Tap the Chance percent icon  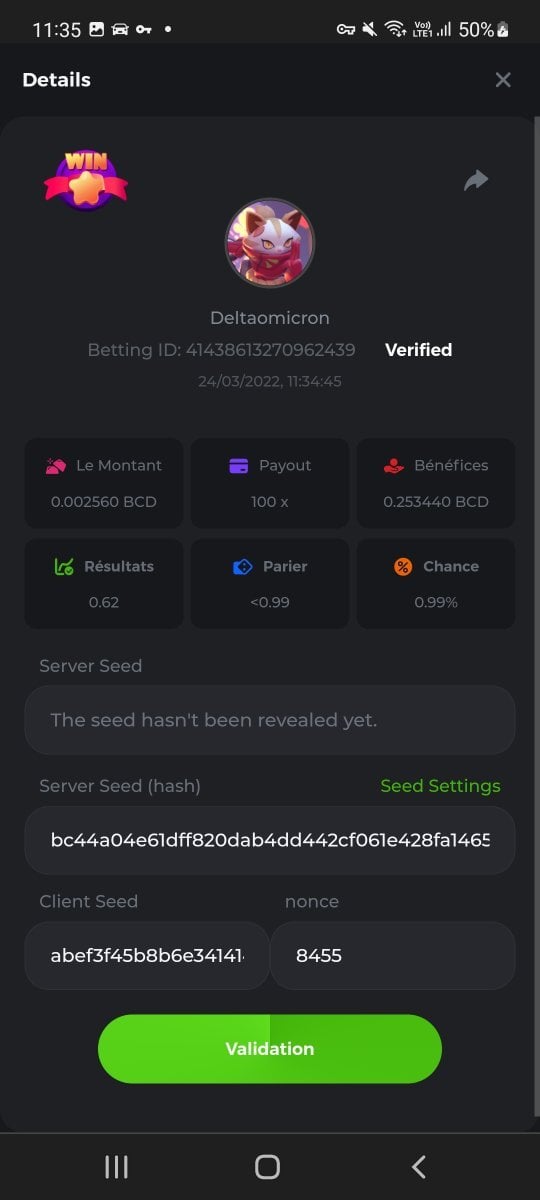pyautogui.click(x=403, y=566)
